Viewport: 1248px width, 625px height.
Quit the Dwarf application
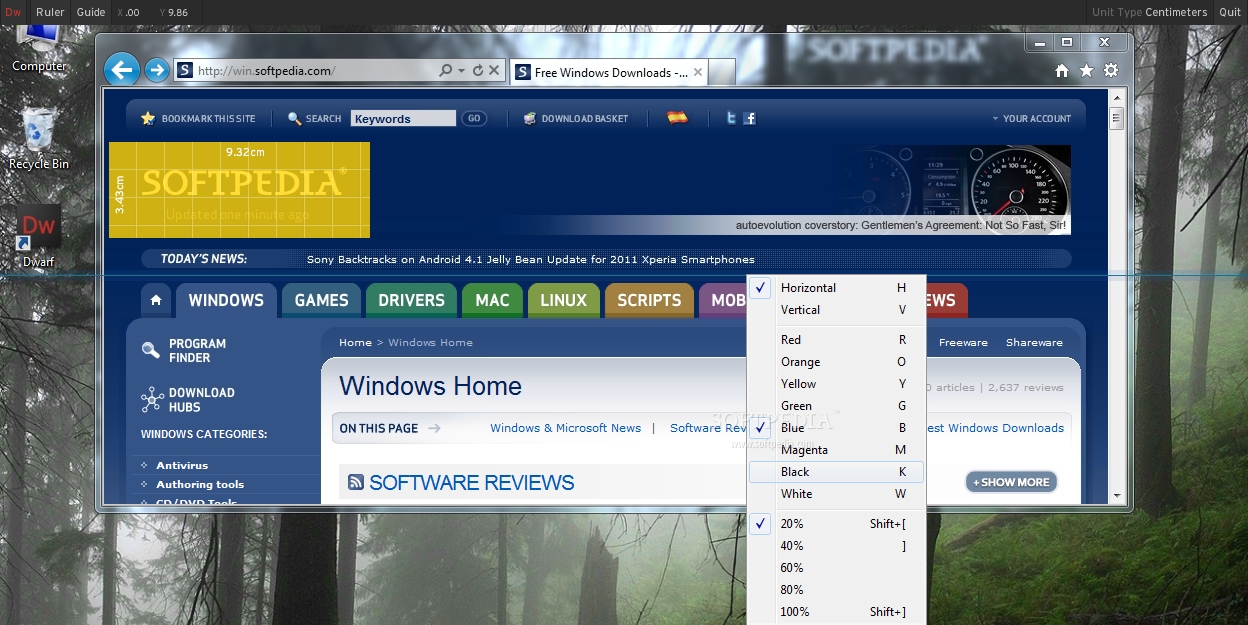click(x=1229, y=12)
